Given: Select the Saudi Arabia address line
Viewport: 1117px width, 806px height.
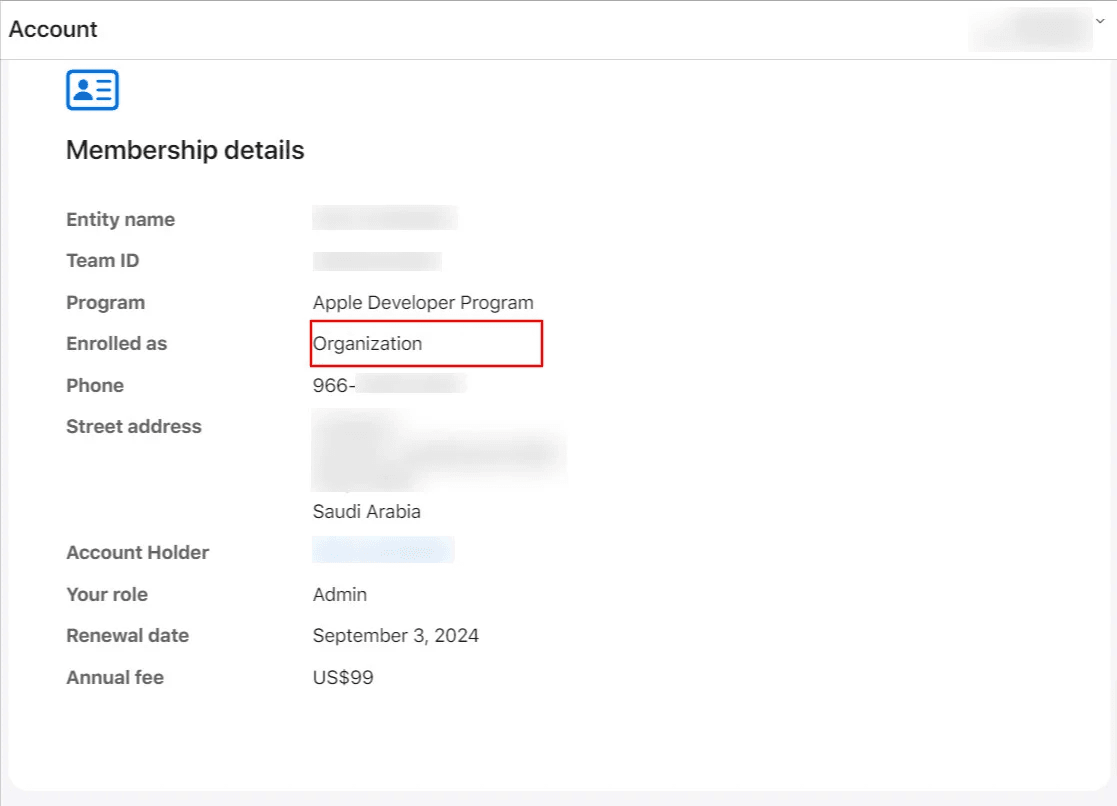Looking at the screenshot, I should (x=366, y=512).
